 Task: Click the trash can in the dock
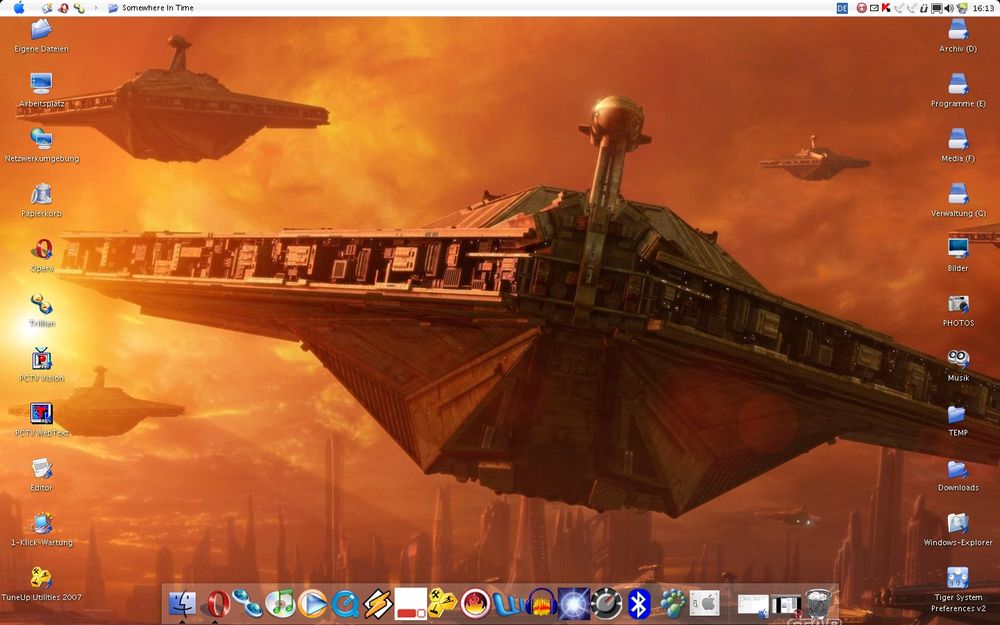pos(817,603)
